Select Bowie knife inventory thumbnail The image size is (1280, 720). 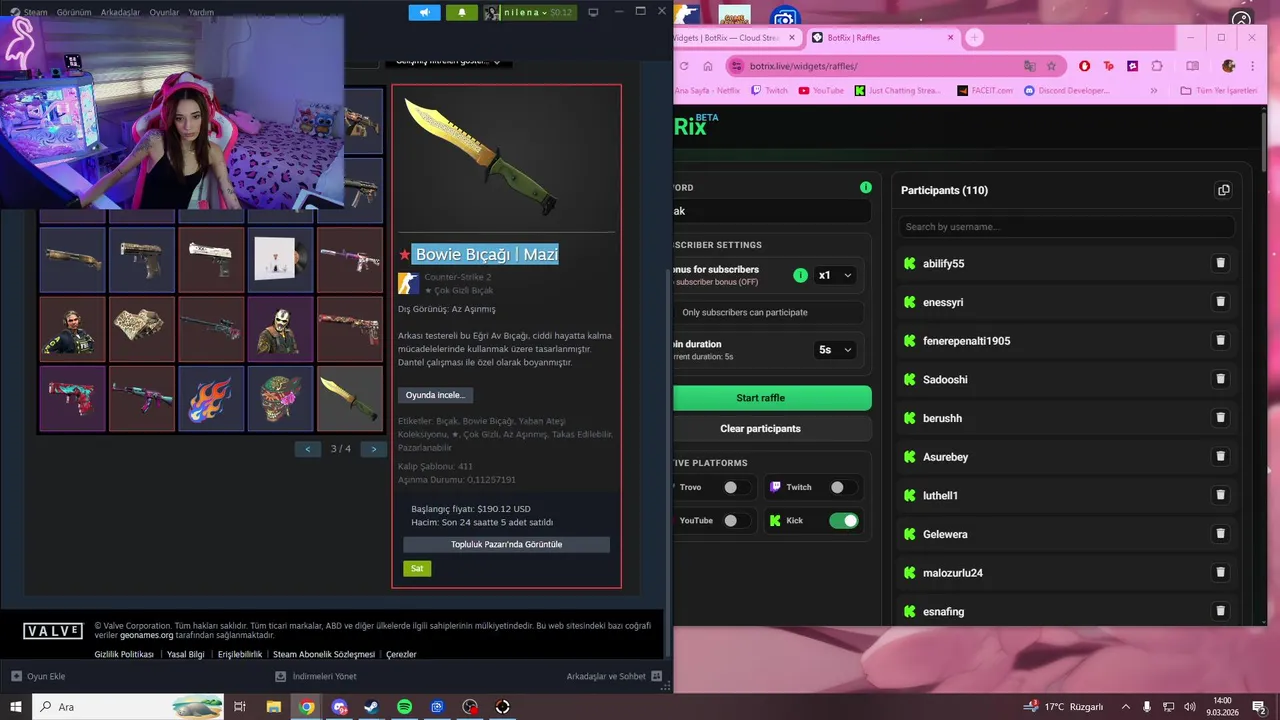click(350, 399)
